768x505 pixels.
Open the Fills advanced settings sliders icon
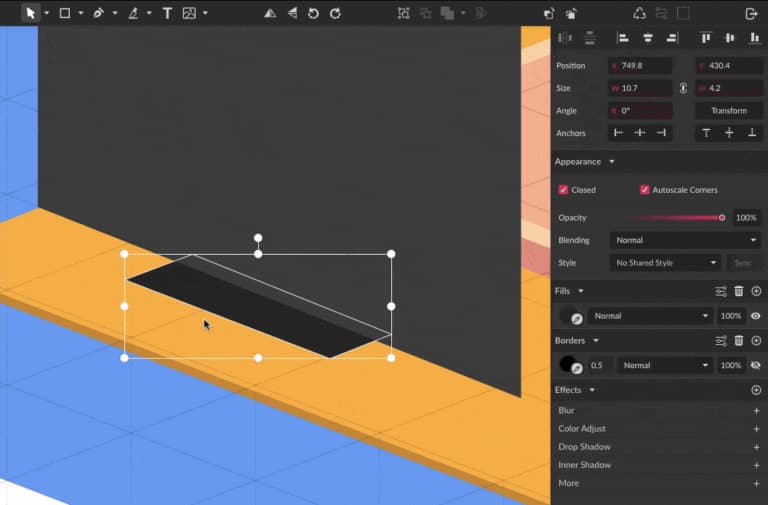click(x=721, y=291)
